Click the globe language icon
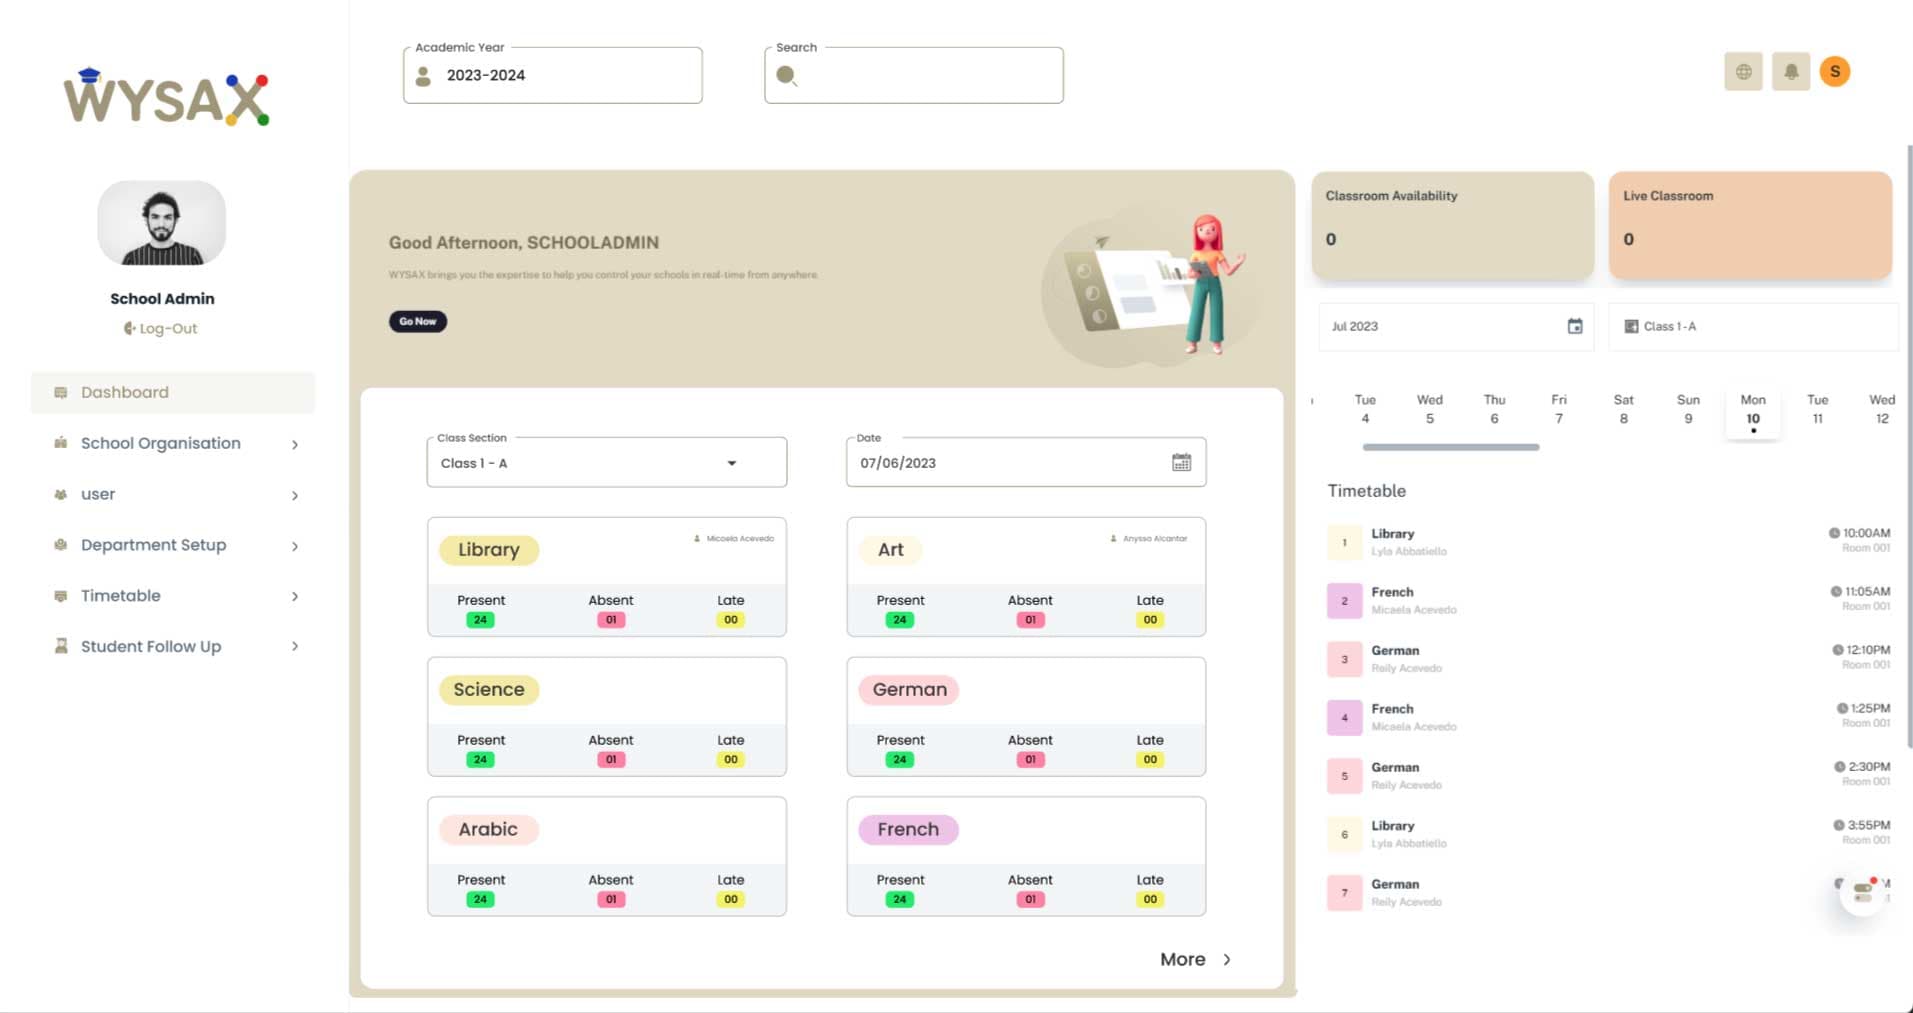 [1743, 72]
